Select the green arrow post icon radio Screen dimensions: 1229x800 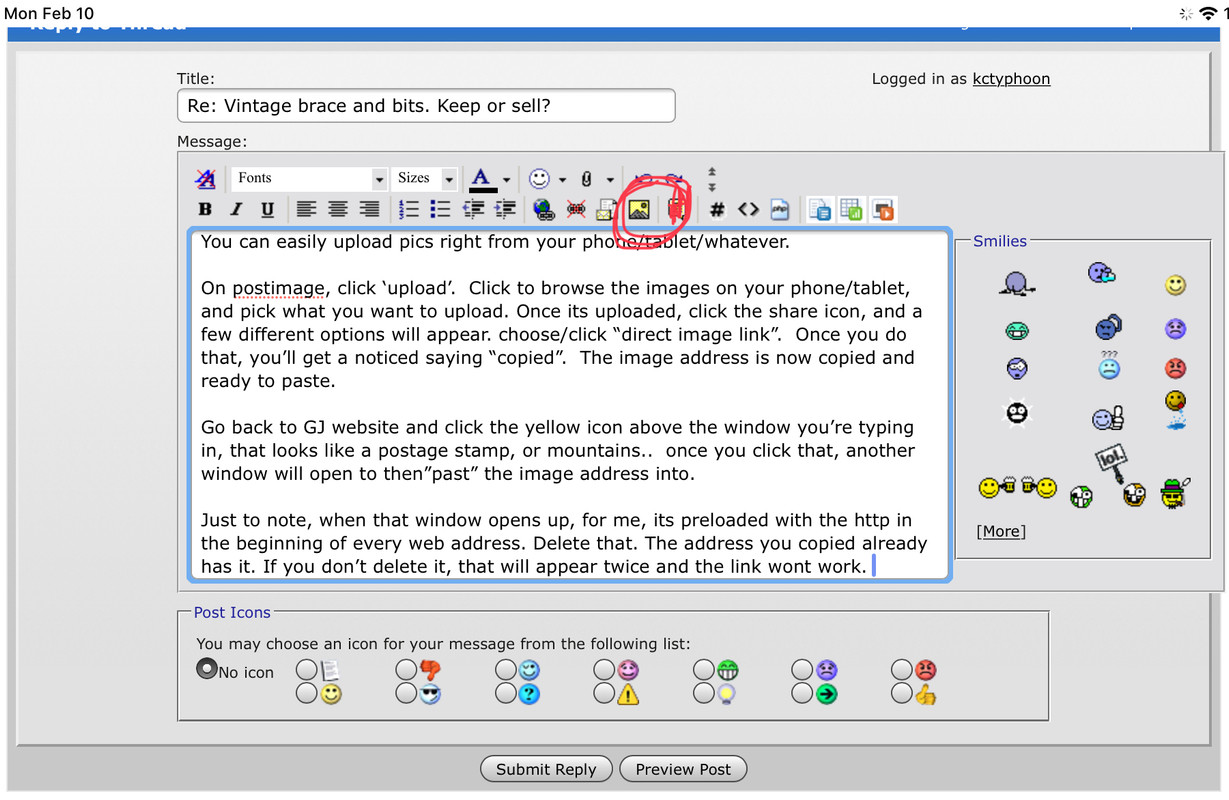(802, 693)
